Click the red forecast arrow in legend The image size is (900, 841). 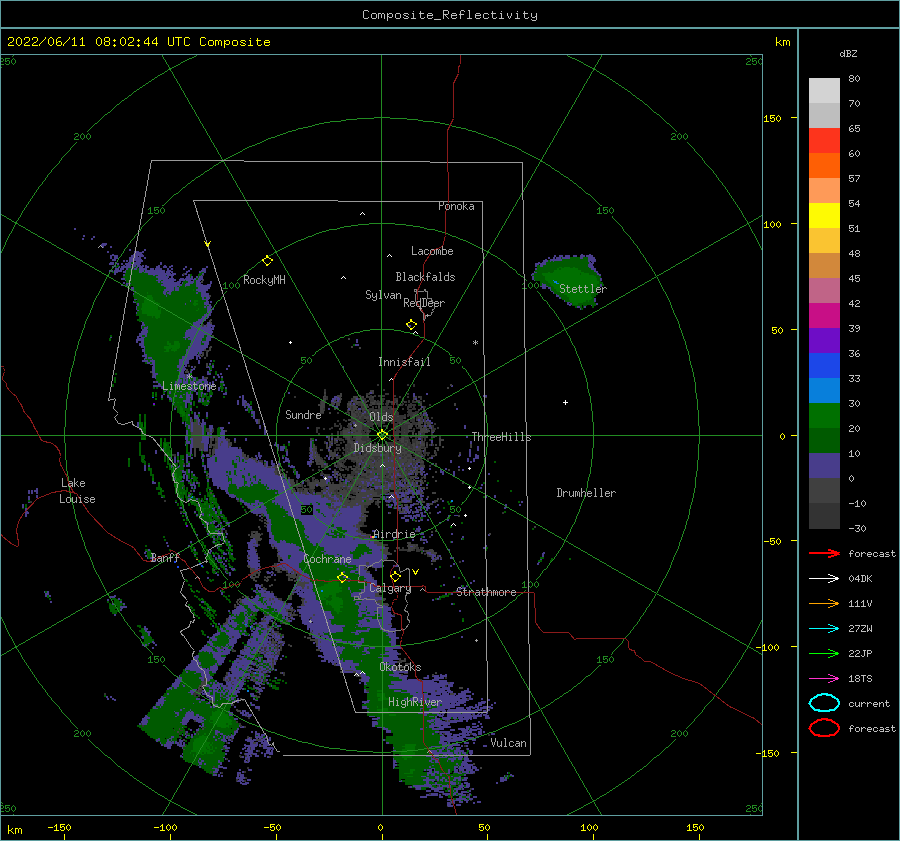point(824,553)
